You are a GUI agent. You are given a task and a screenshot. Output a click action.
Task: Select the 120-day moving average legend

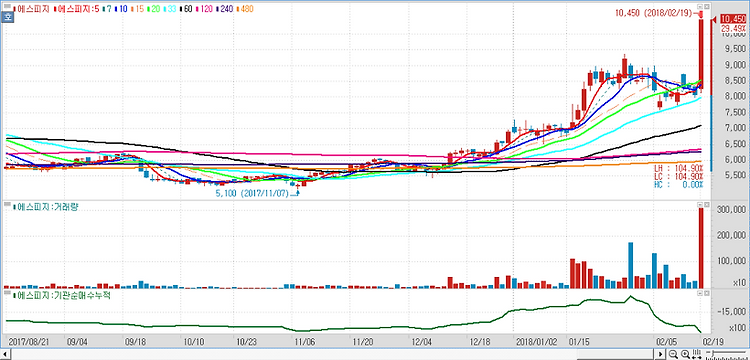point(203,9)
